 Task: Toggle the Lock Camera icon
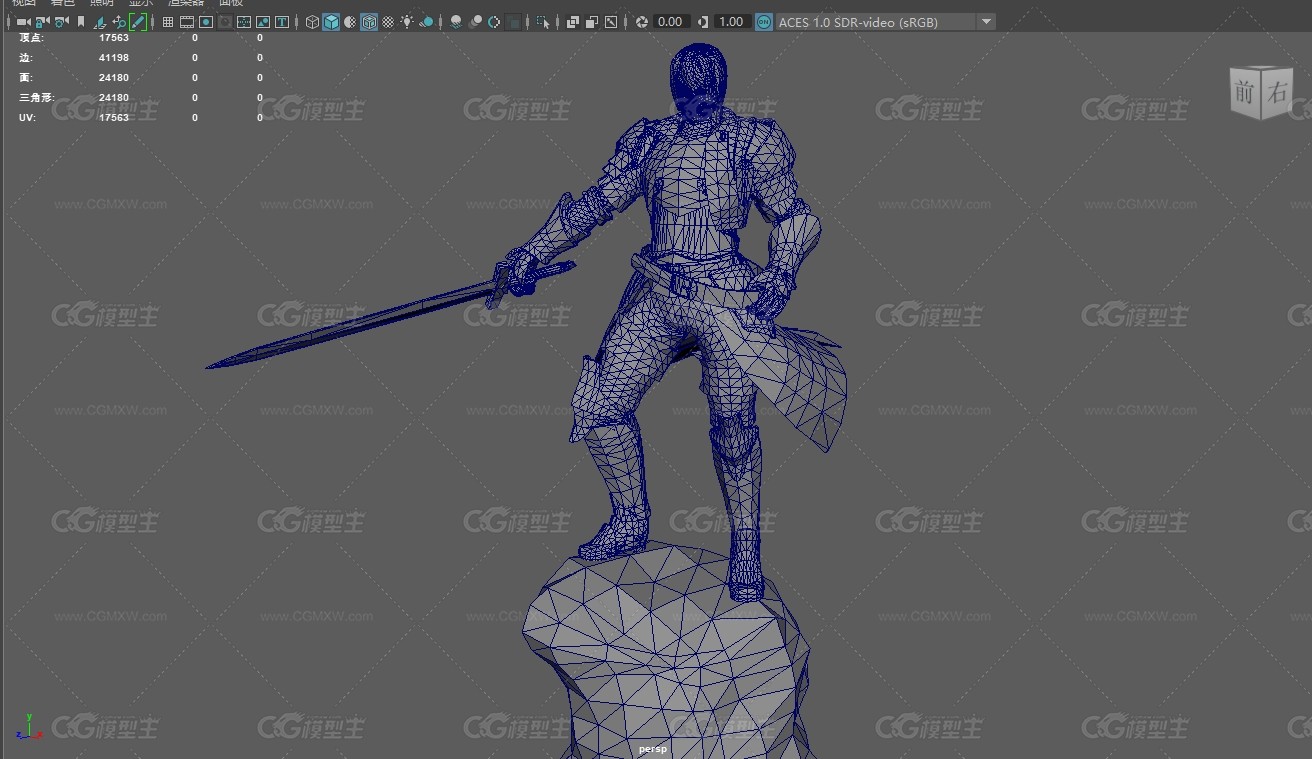click(42, 22)
